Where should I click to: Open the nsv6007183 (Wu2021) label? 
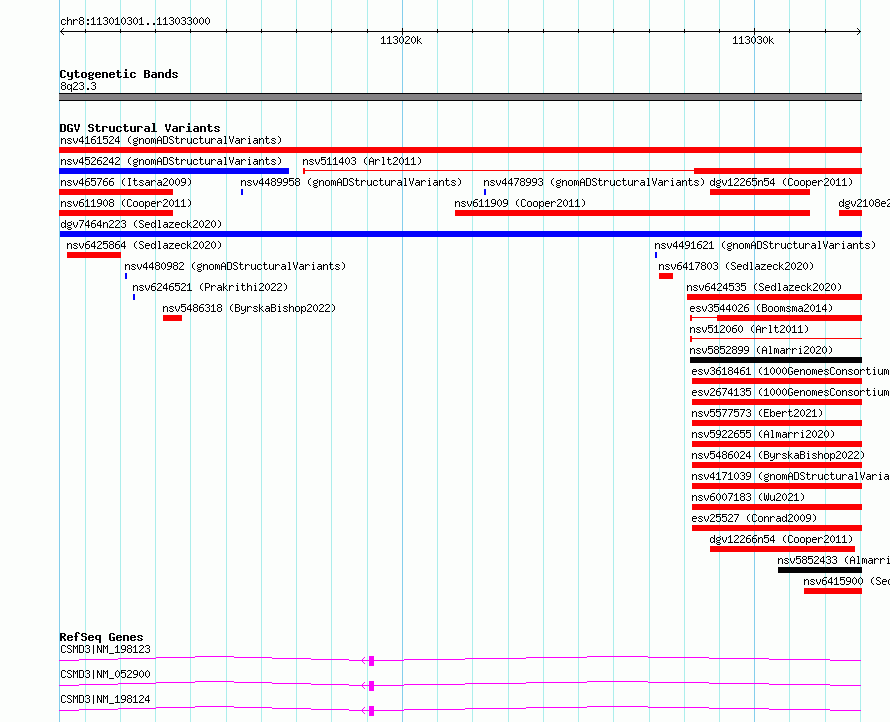coord(748,497)
